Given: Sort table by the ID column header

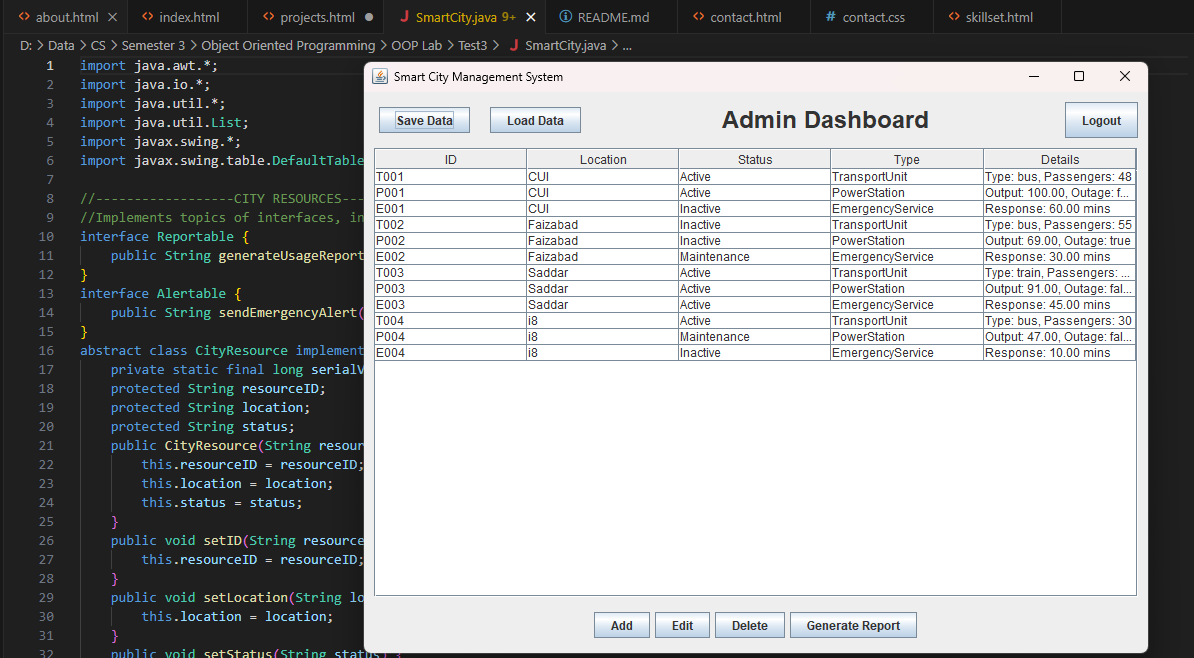Looking at the screenshot, I should coord(451,159).
